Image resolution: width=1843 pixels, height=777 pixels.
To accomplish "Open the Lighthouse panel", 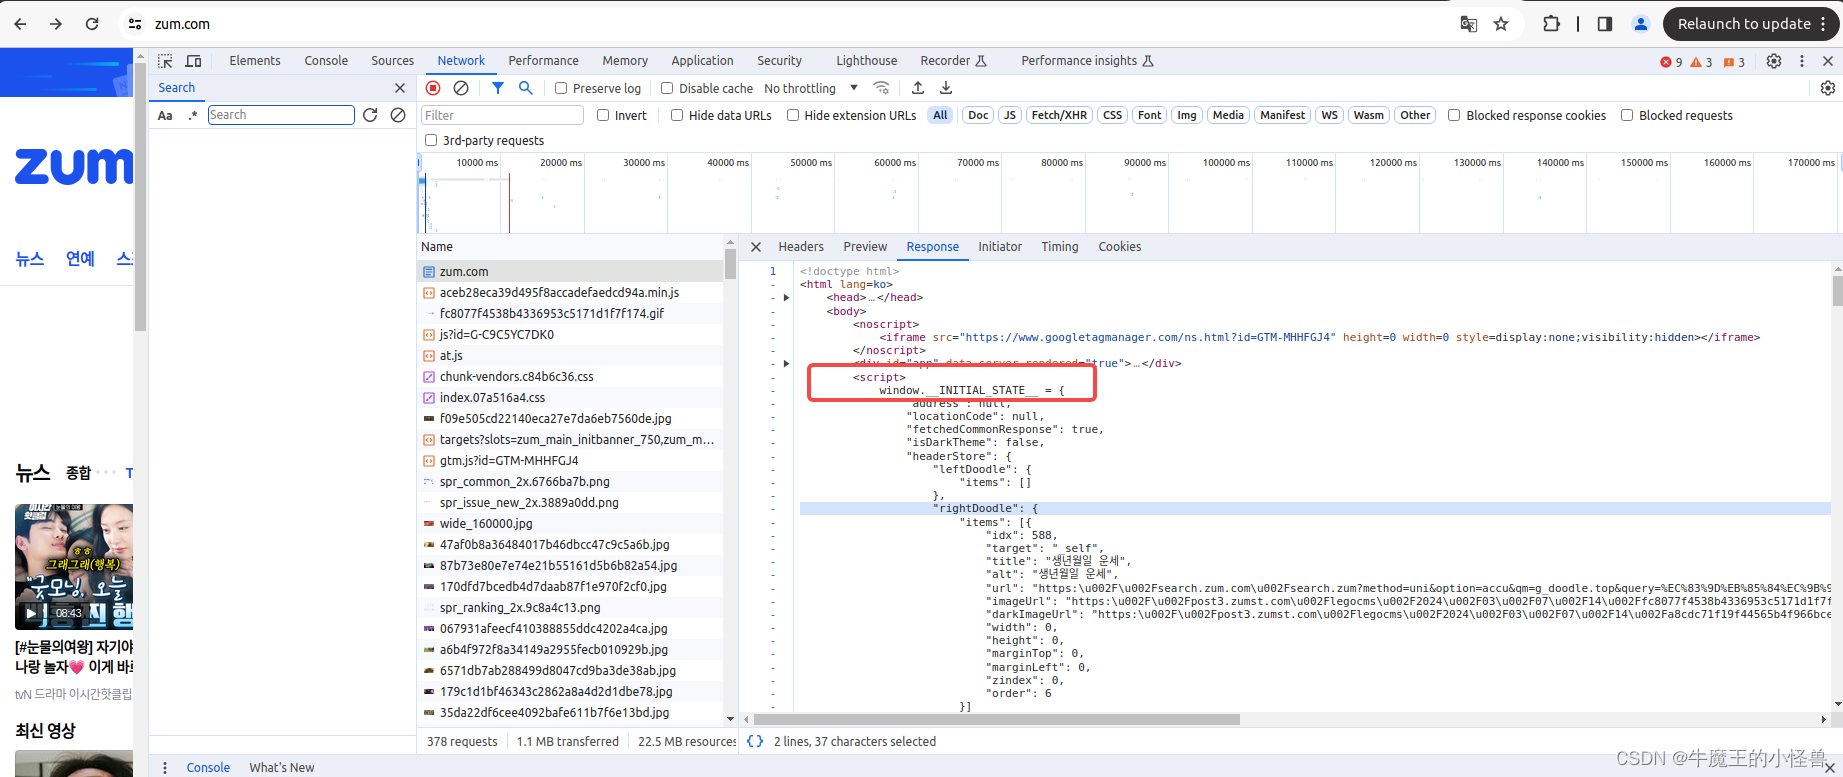I will tap(866, 61).
